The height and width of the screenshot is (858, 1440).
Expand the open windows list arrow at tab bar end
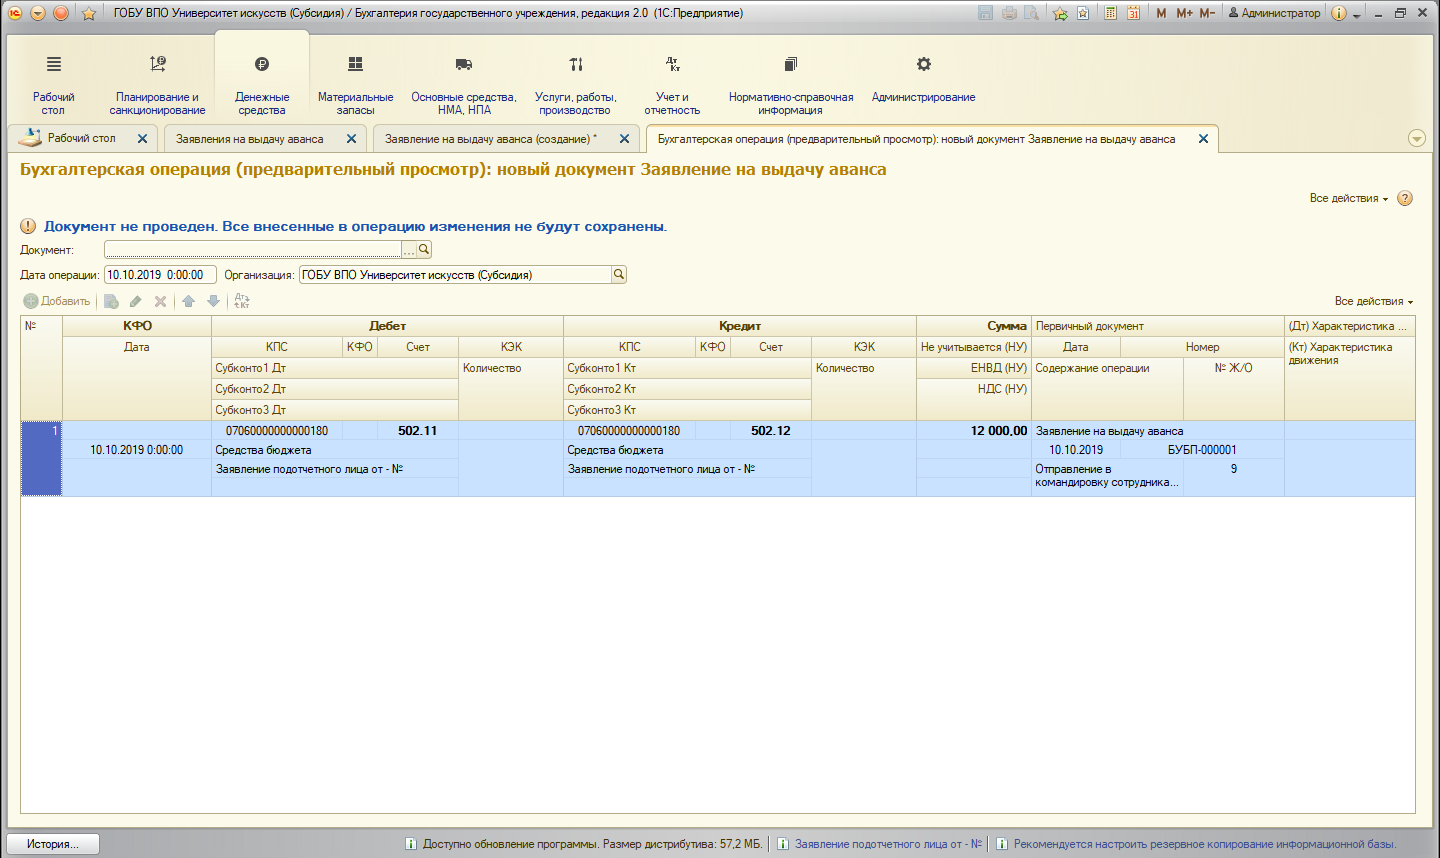pos(1417,139)
